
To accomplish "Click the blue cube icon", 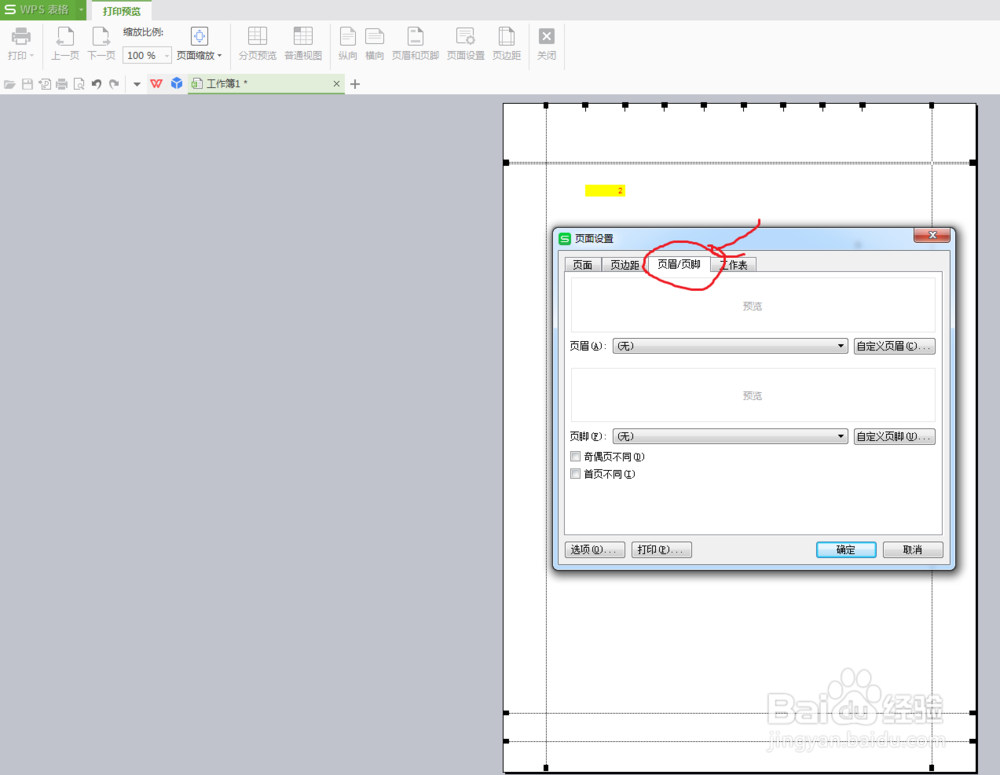I will [177, 84].
